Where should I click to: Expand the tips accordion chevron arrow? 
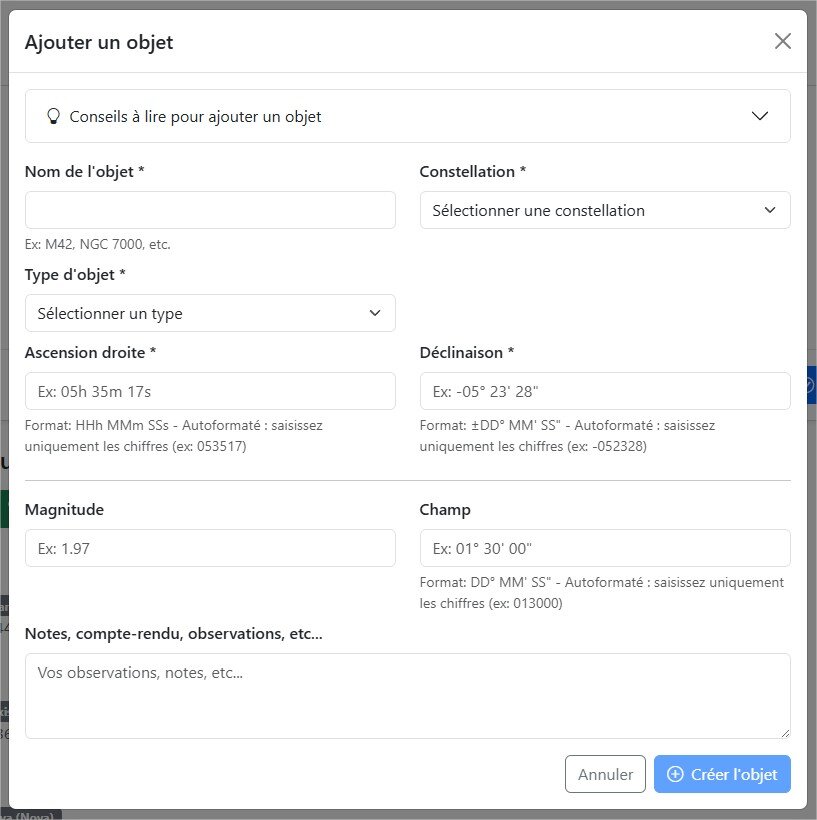[x=759, y=116]
